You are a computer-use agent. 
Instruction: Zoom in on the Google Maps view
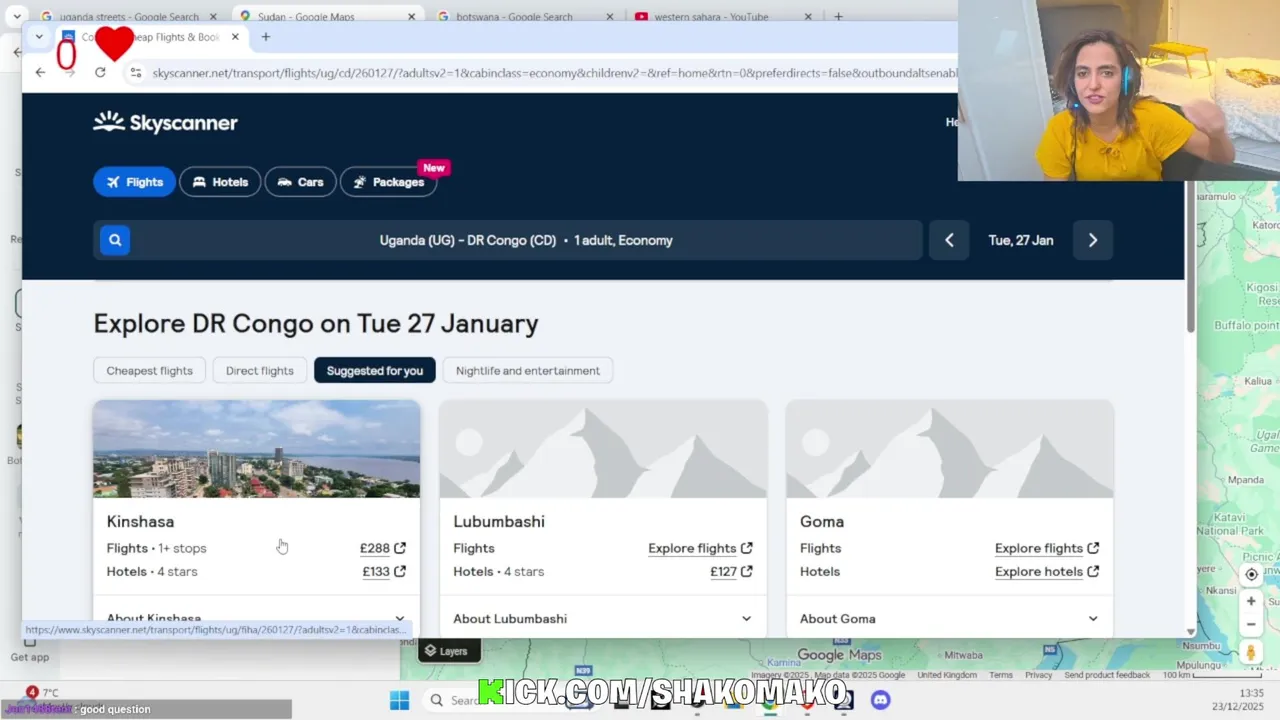coord(1251,601)
